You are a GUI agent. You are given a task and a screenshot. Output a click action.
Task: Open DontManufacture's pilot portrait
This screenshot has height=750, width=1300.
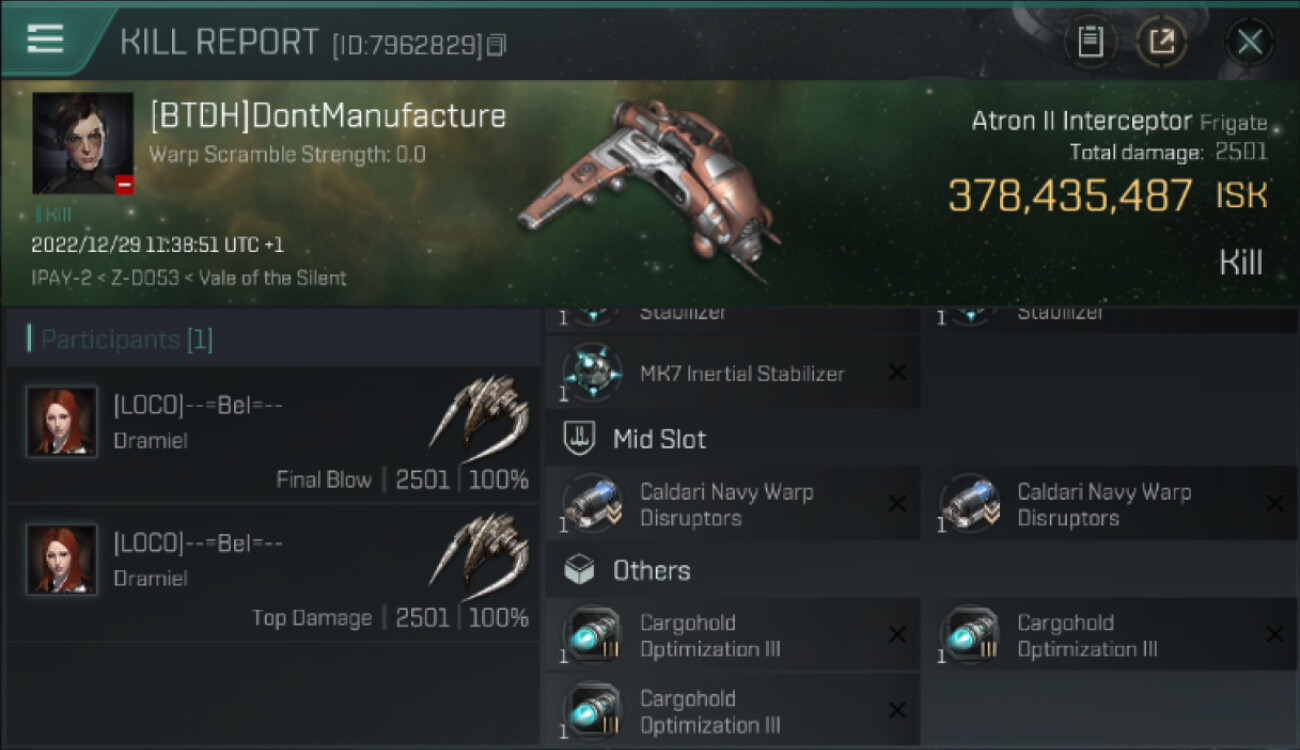(82, 143)
